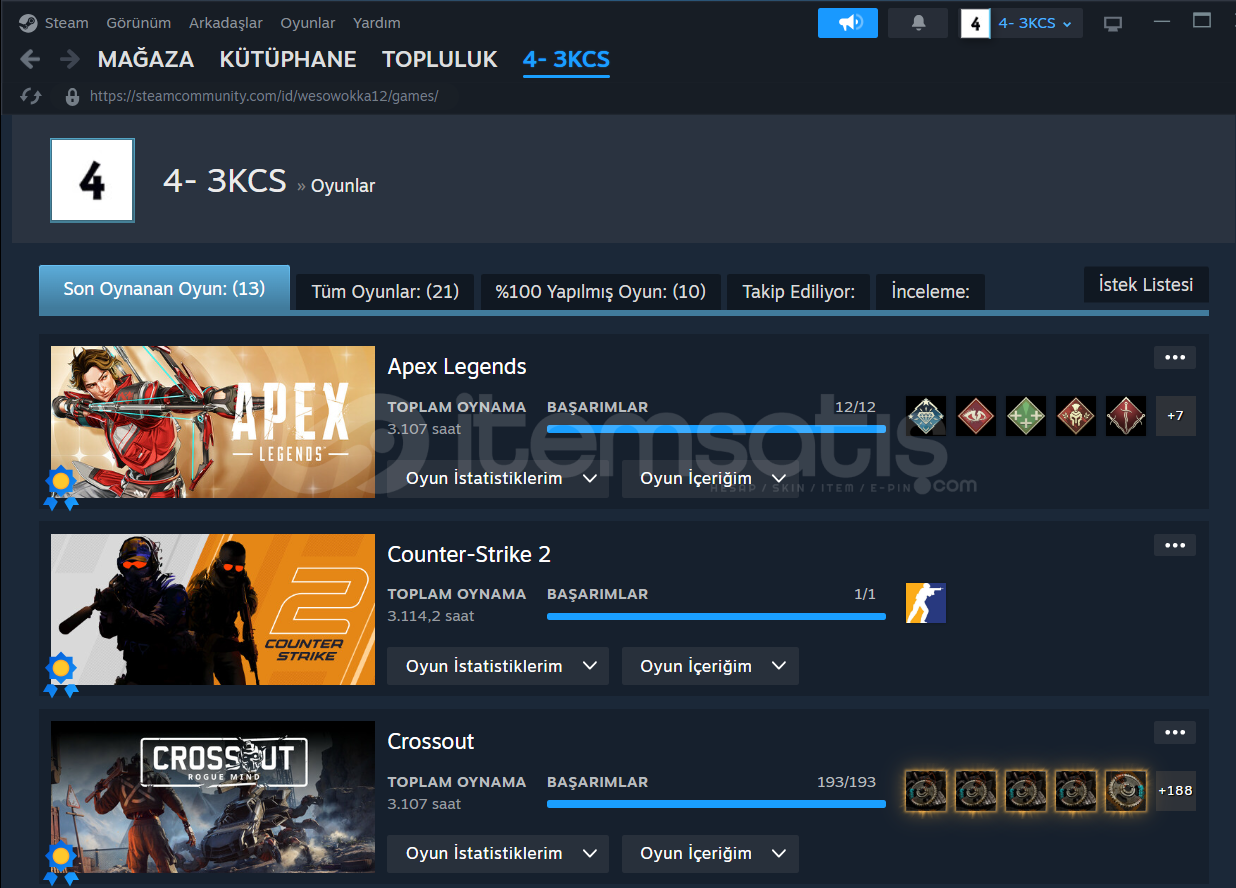This screenshot has height=888, width=1236.
Task: Expand Oyun İstatistiklerim for Crossout
Action: (498, 854)
